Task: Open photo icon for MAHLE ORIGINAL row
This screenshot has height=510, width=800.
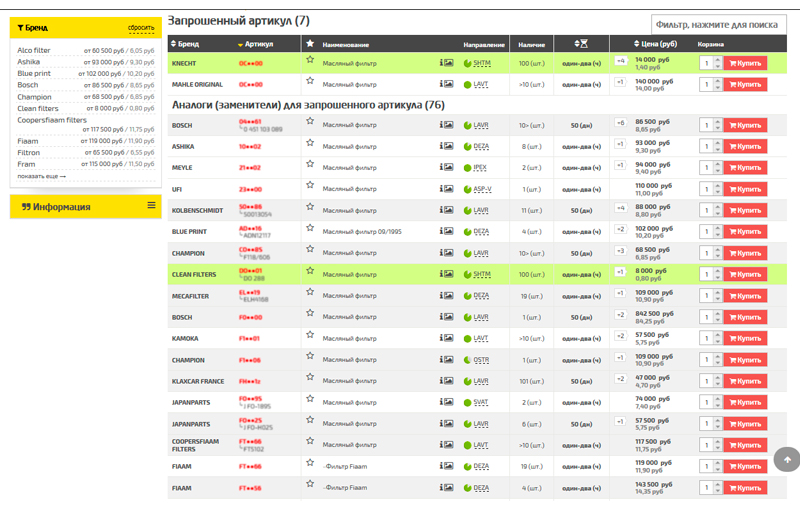Action: [448, 84]
